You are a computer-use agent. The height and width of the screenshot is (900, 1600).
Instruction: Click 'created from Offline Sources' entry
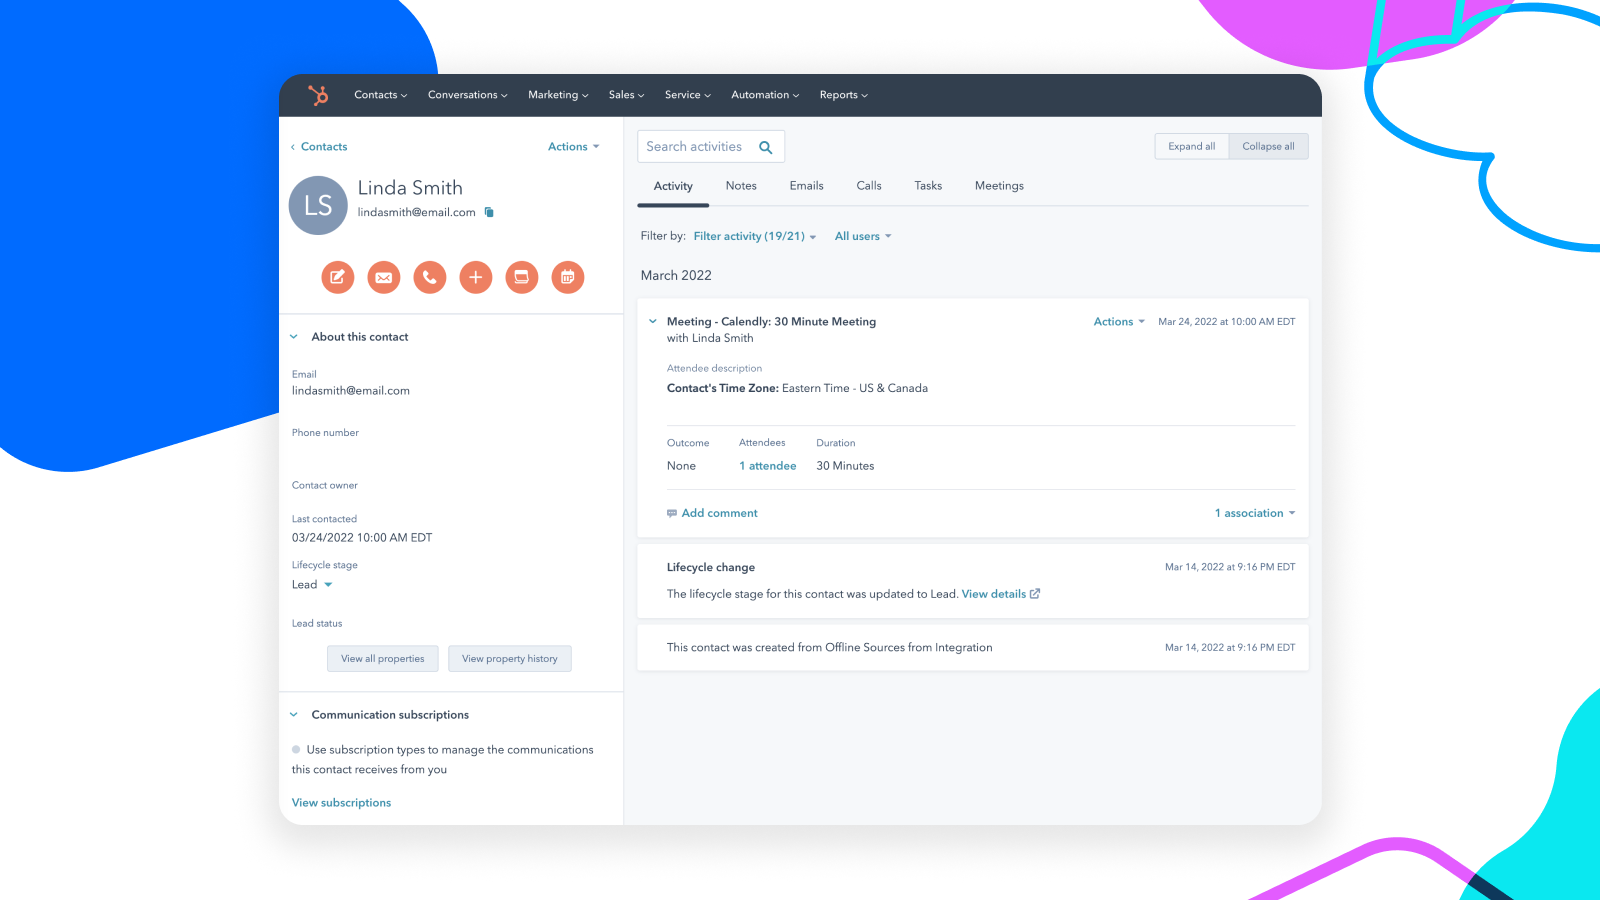[x=830, y=648]
